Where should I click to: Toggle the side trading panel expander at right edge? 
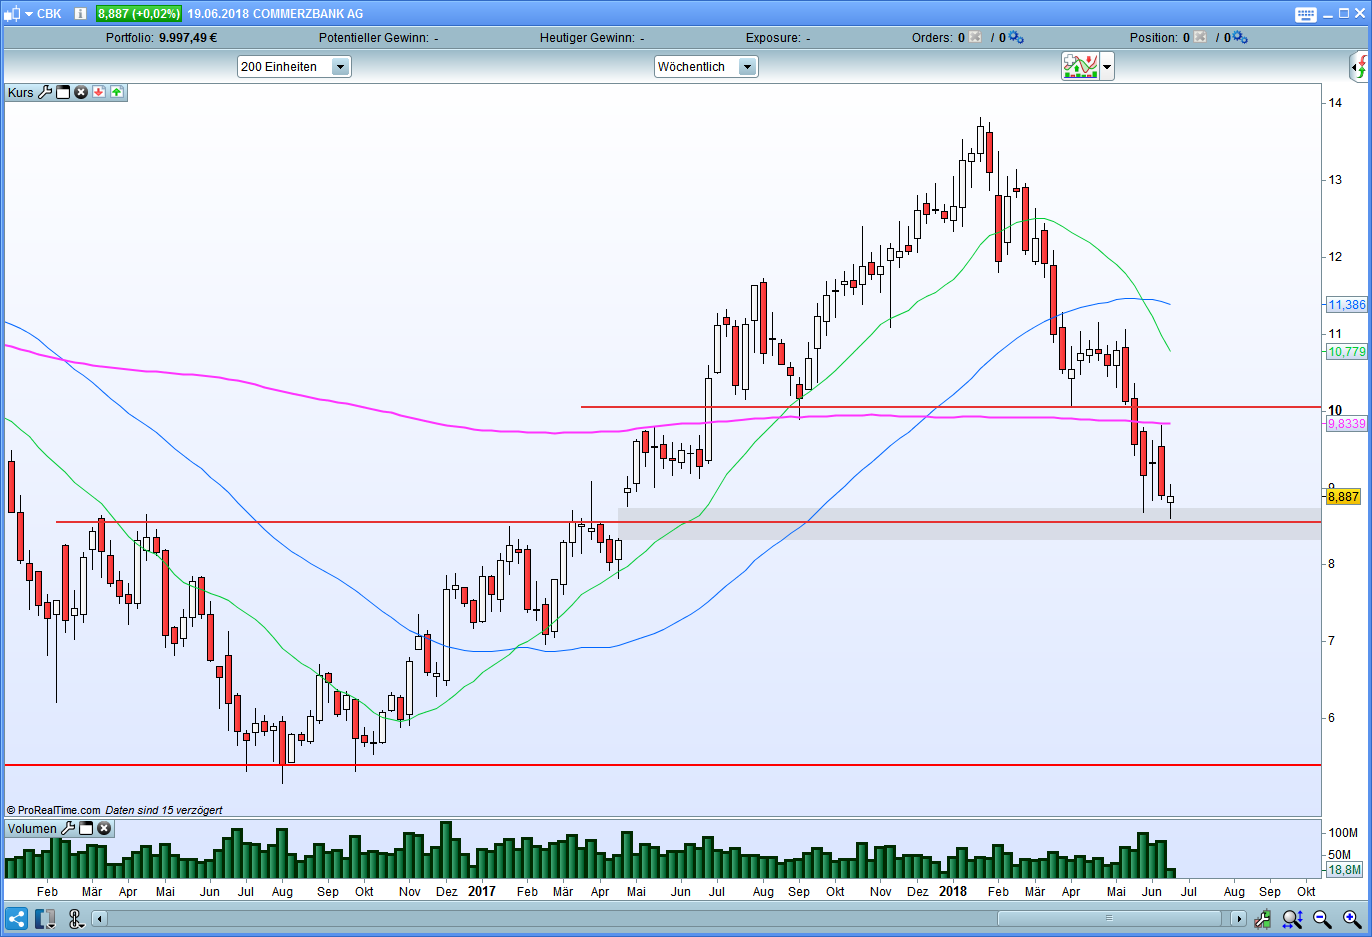[1359, 67]
